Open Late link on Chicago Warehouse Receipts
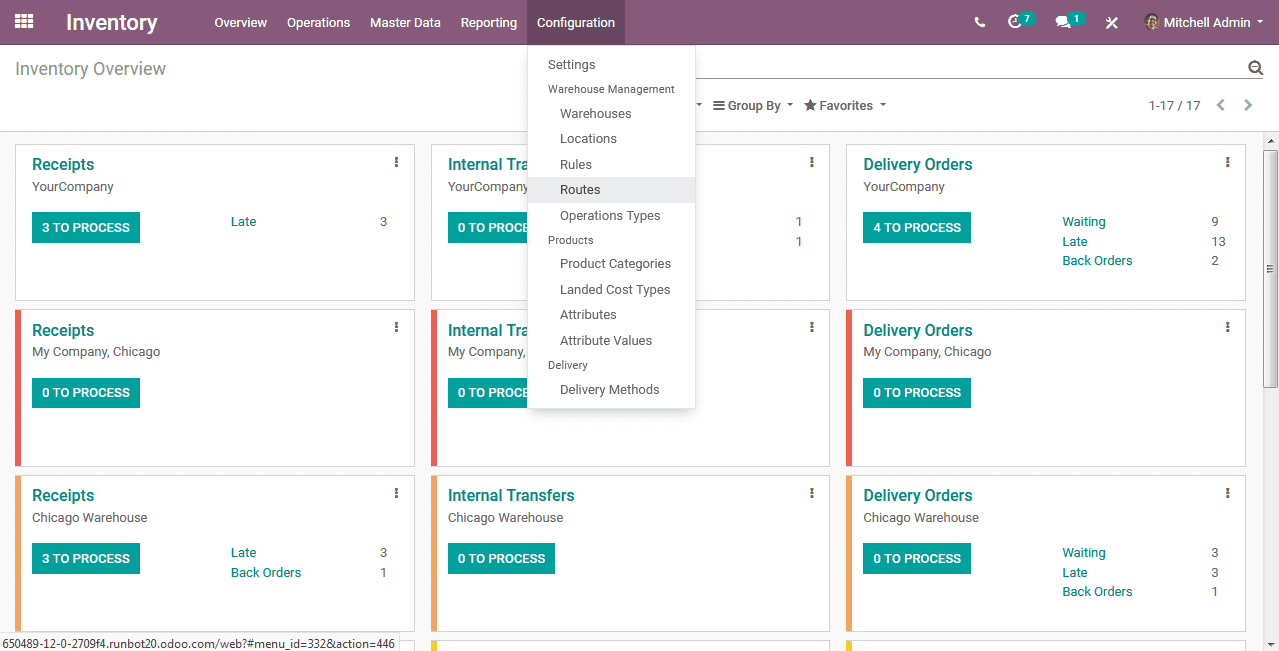 tap(243, 553)
